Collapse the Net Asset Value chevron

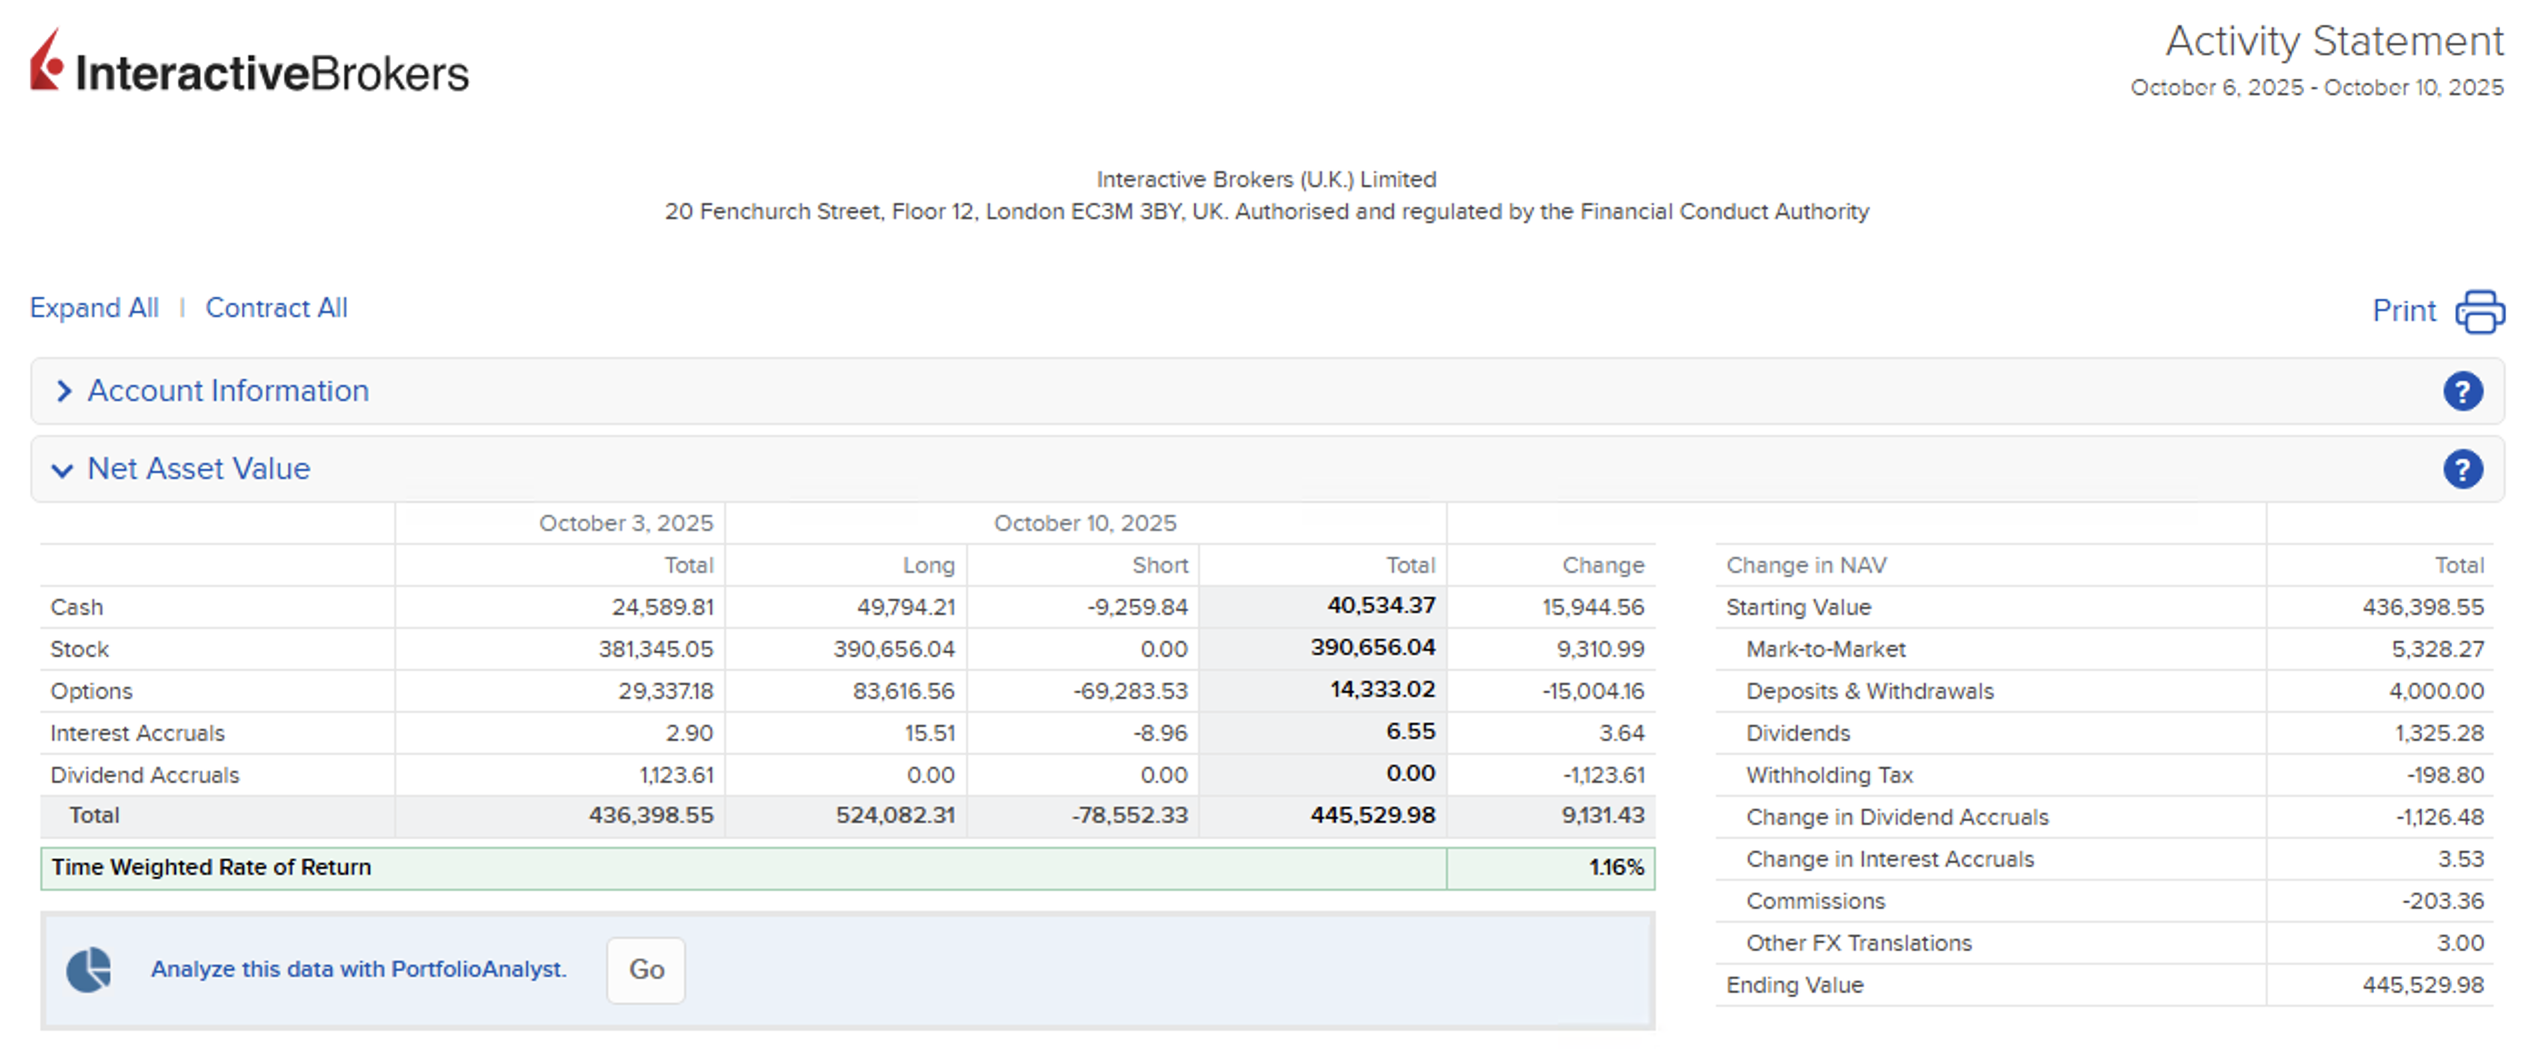click(x=62, y=470)
